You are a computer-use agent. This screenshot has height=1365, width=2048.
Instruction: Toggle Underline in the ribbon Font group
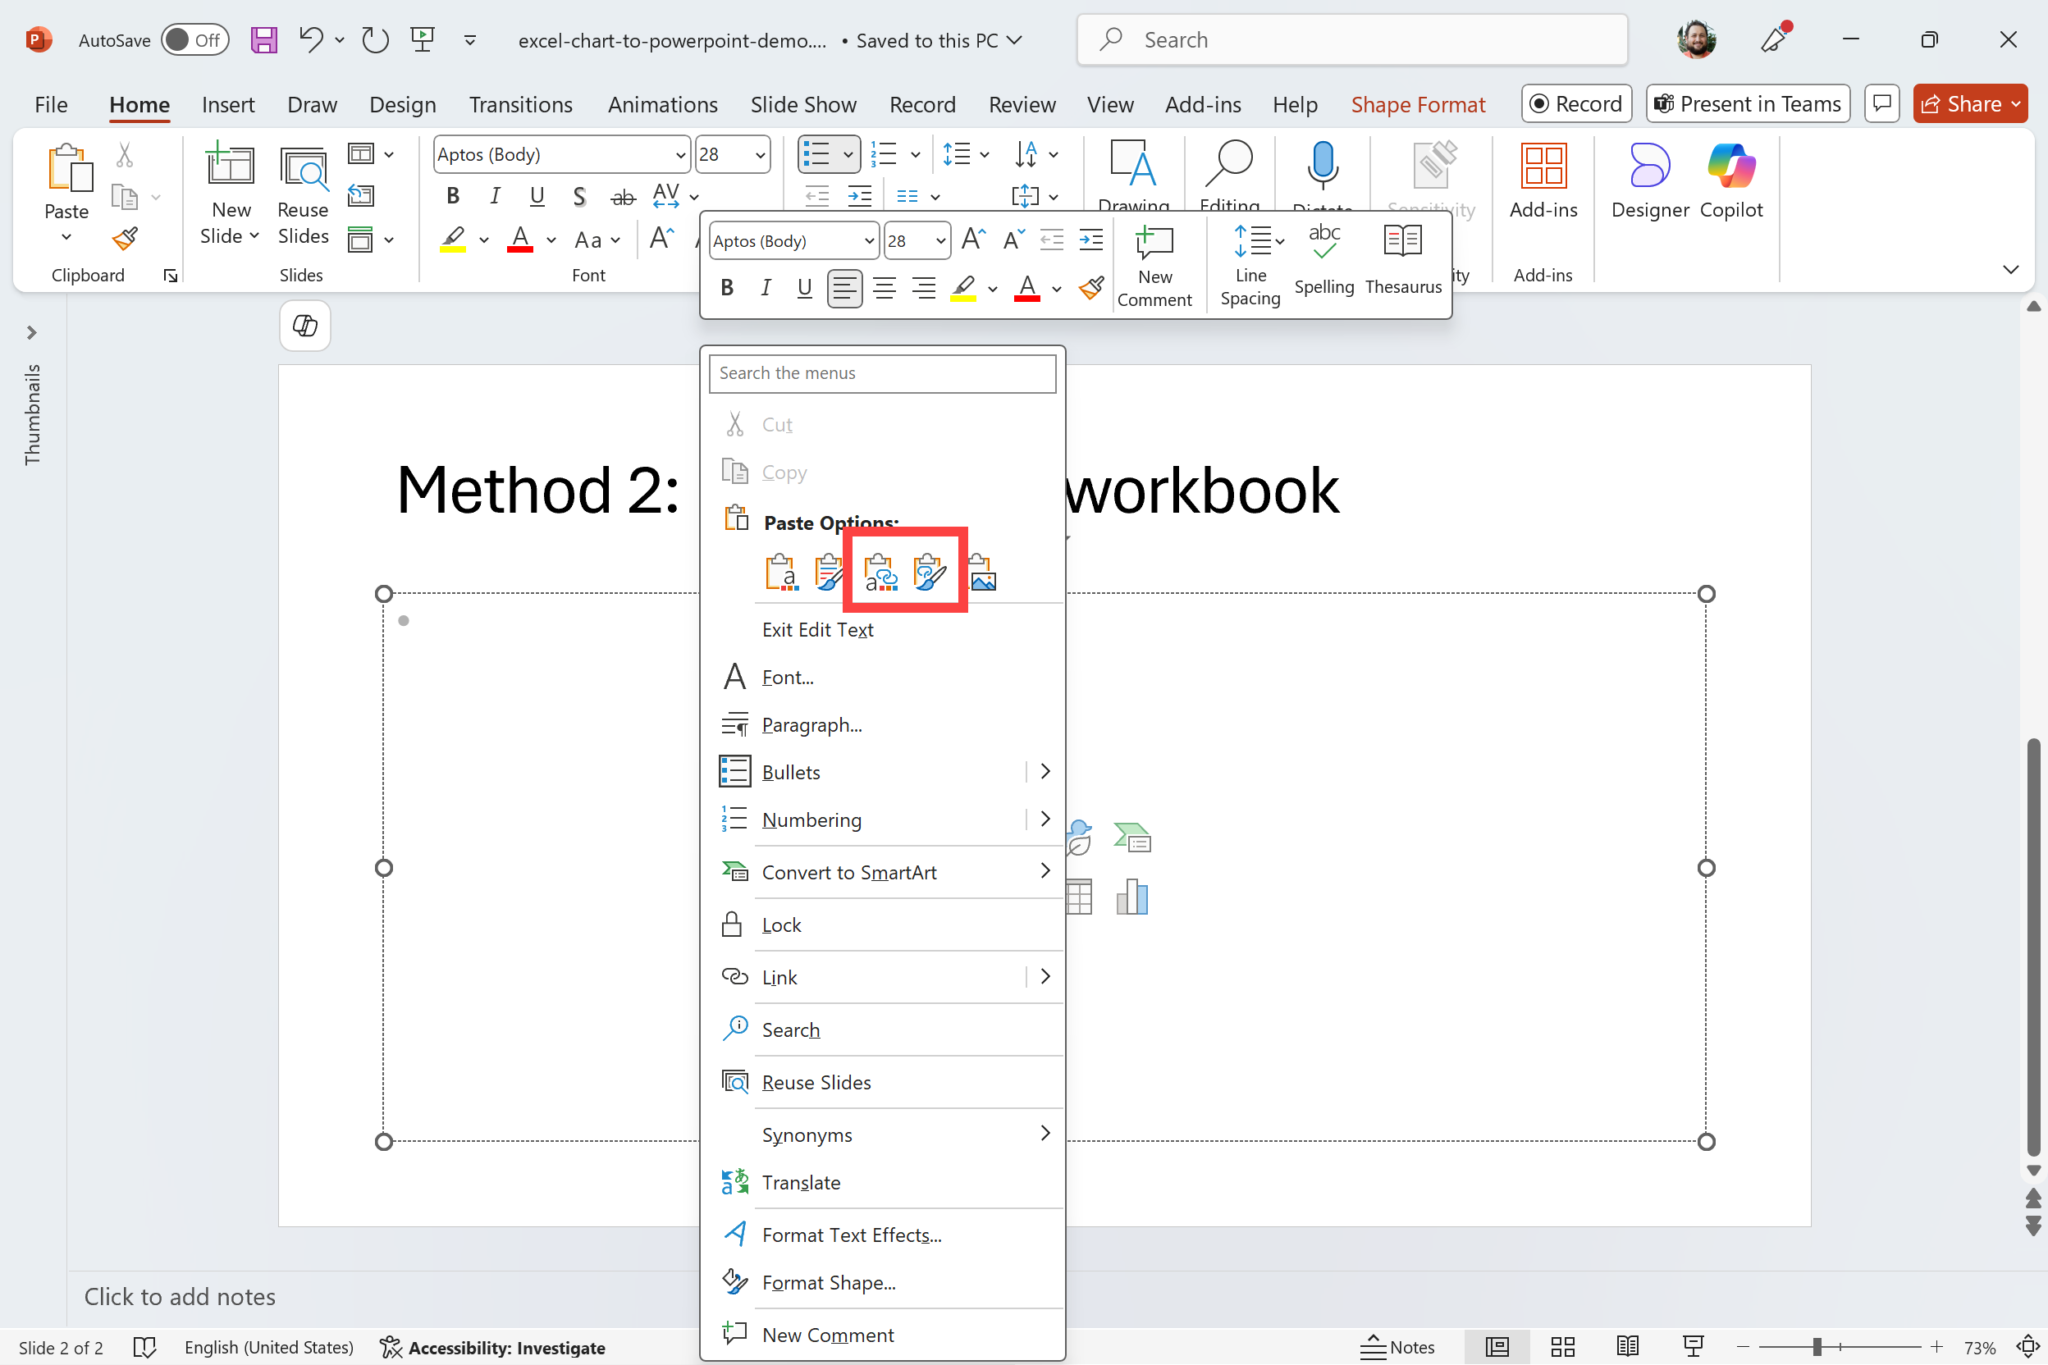point(537,196)
